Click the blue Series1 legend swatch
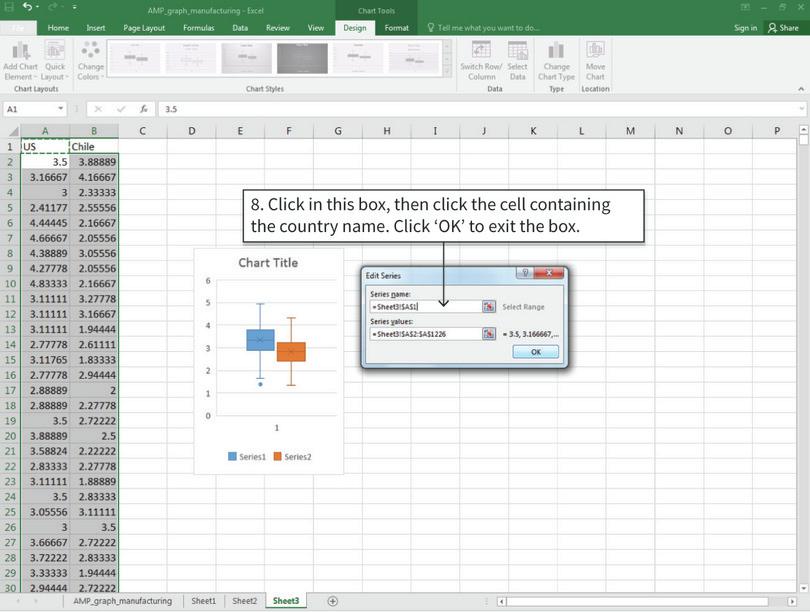Viewport: 810px width, 612px height. [233, 457]
